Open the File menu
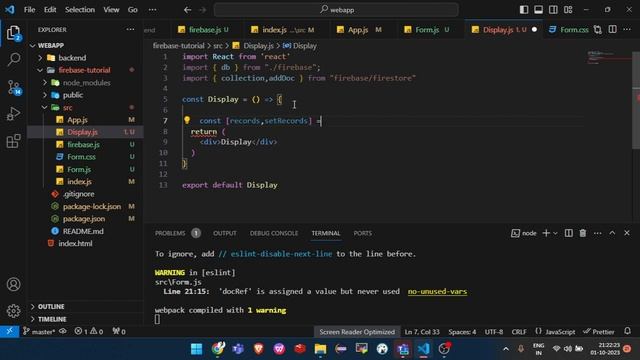 (29, 10)
